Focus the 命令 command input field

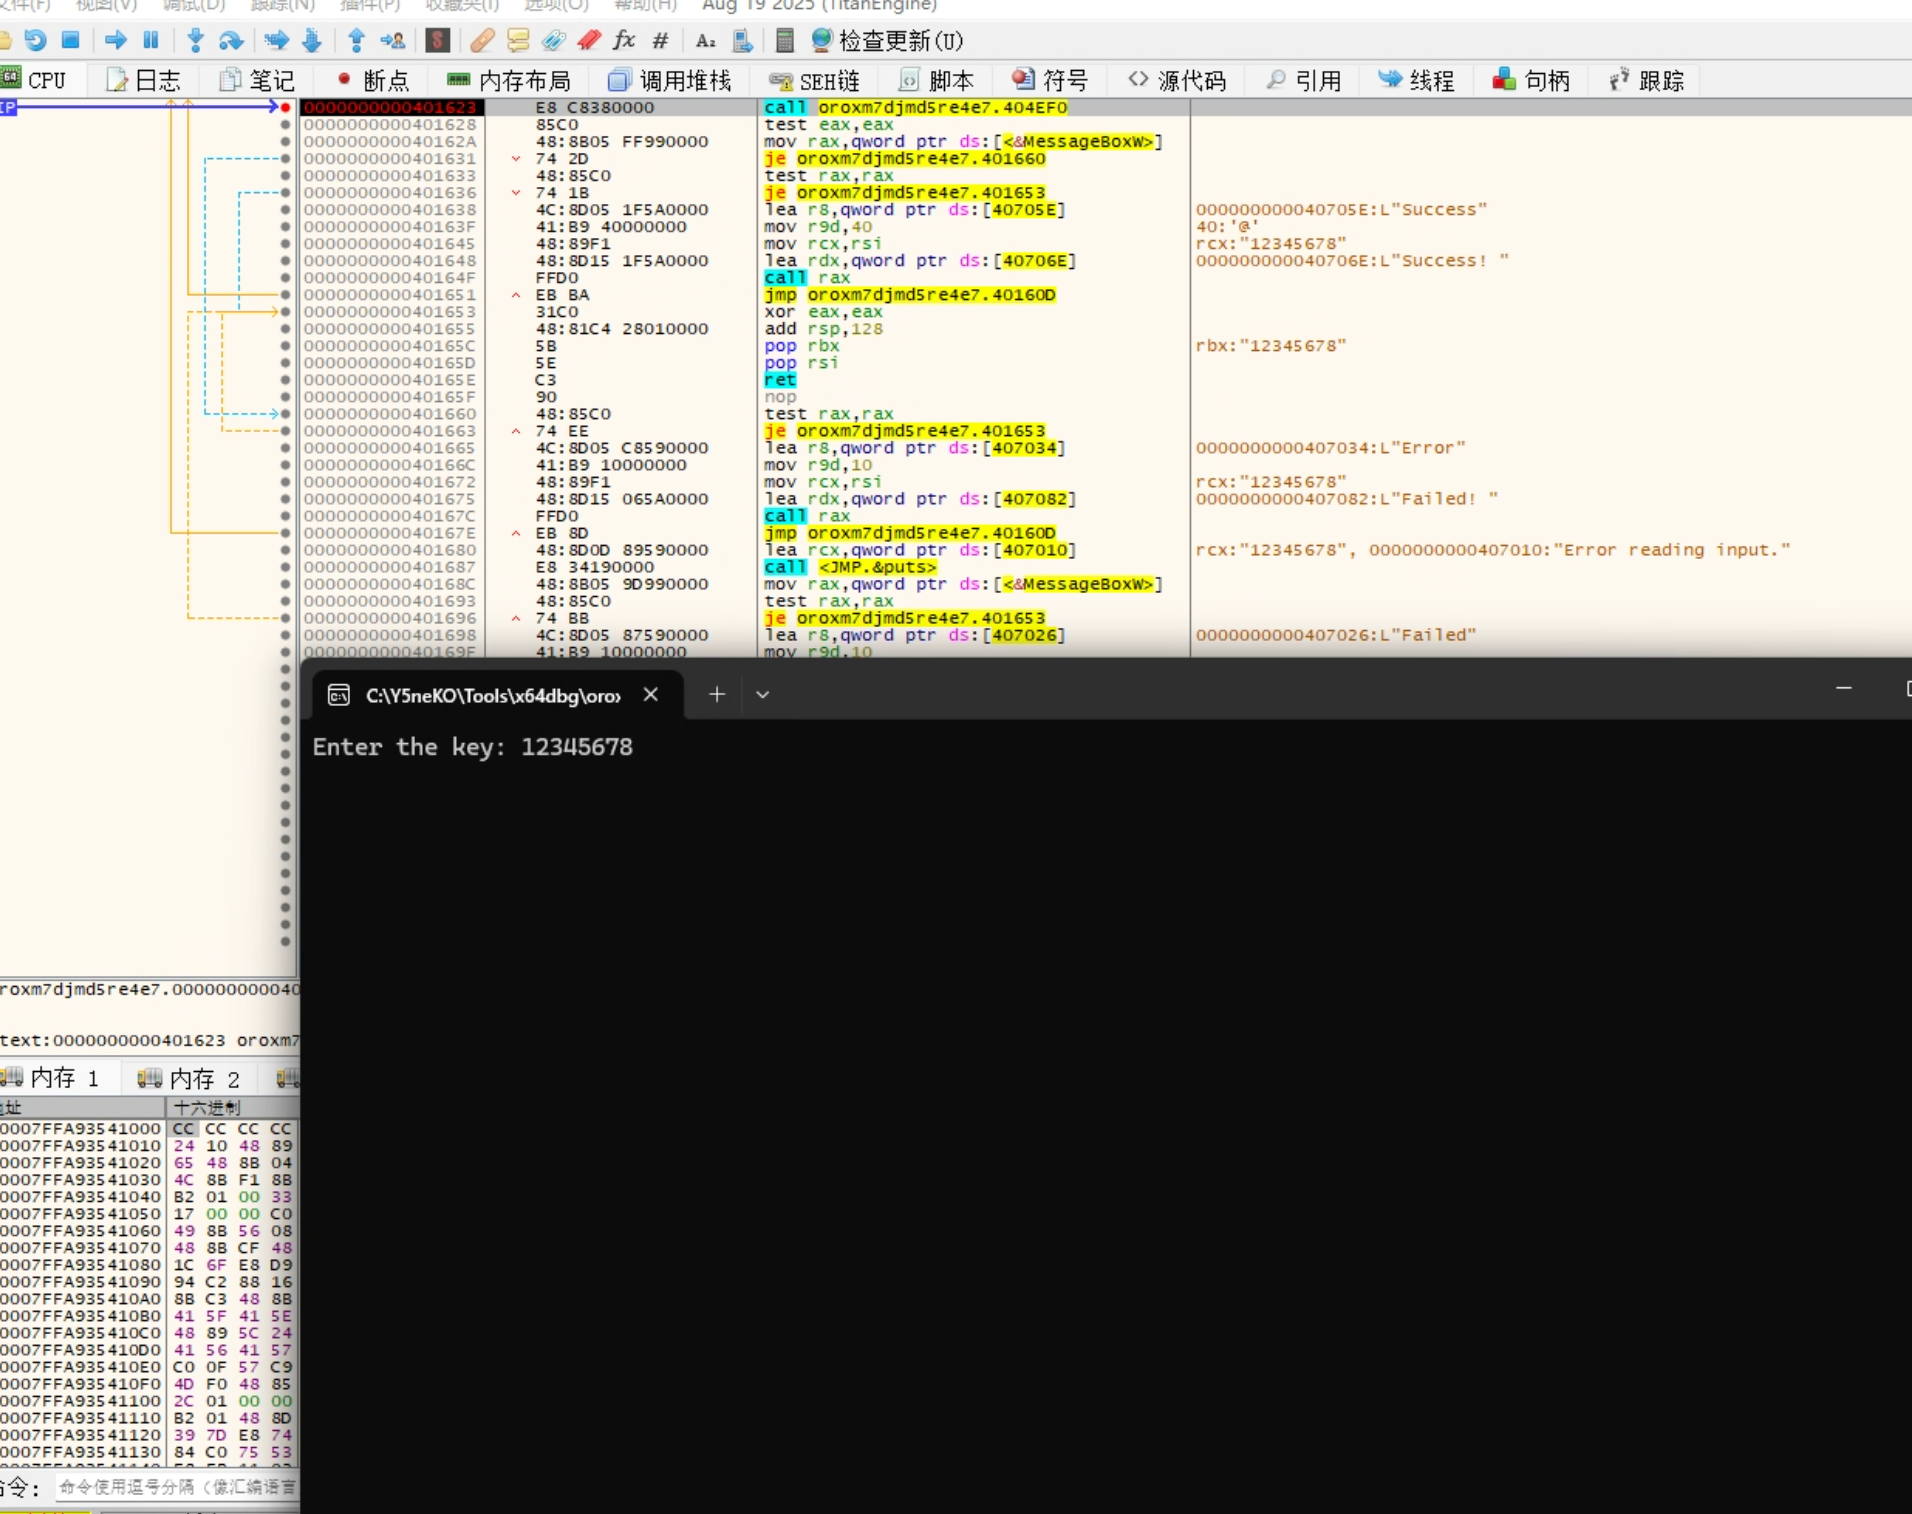coord(178,1487)
